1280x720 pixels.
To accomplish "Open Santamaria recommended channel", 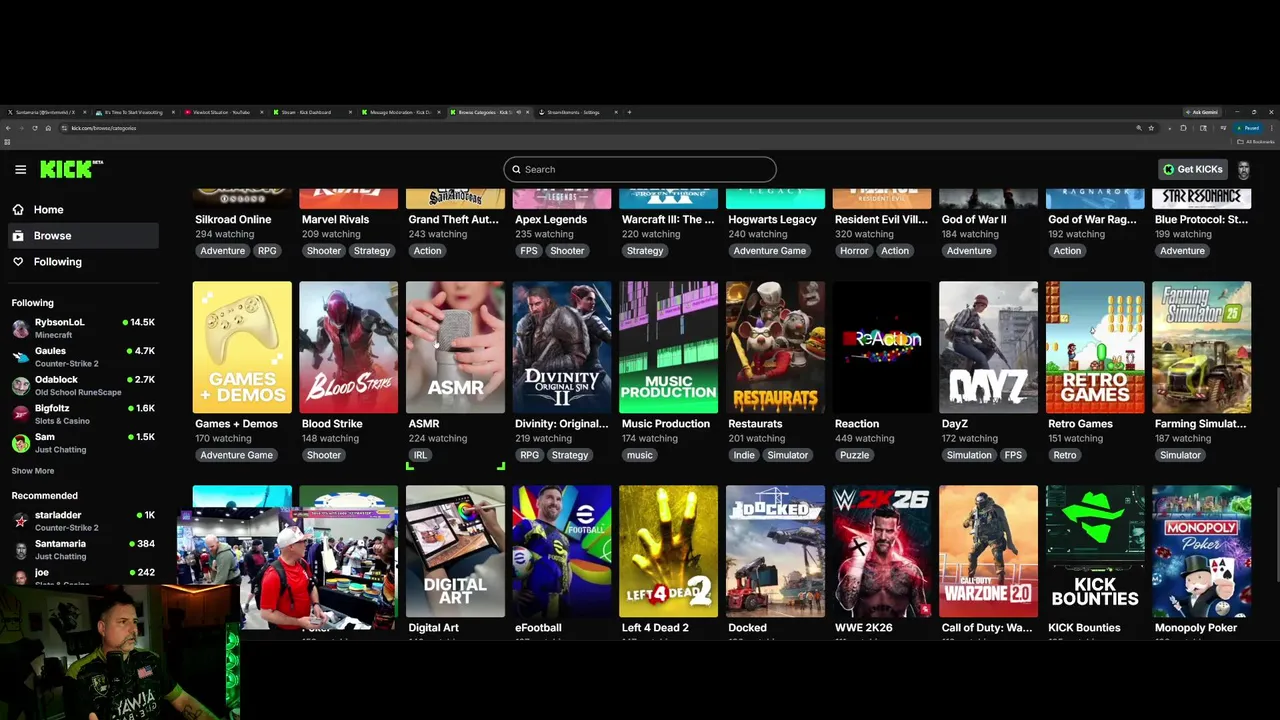I will pos(82,549).
